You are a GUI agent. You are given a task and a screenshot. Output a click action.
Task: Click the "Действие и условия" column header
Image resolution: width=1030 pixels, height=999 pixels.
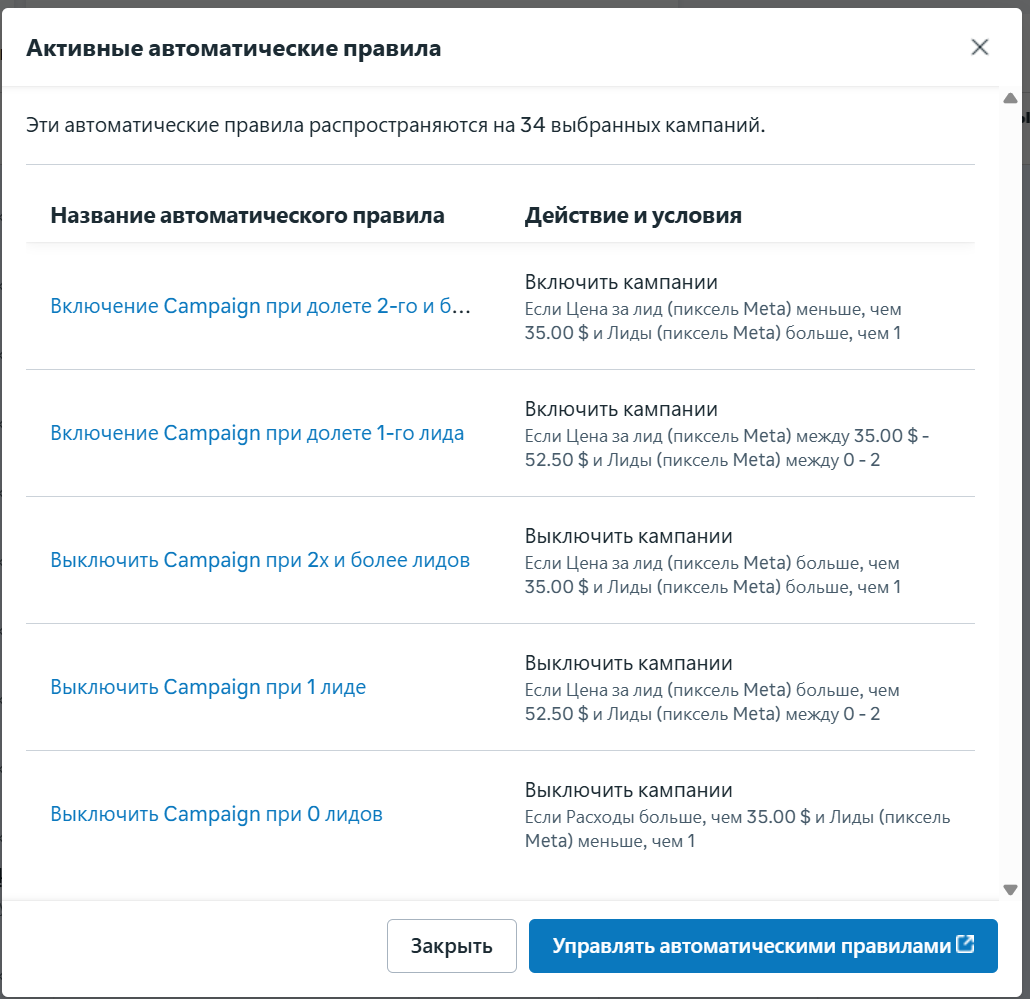coord(633,215)
